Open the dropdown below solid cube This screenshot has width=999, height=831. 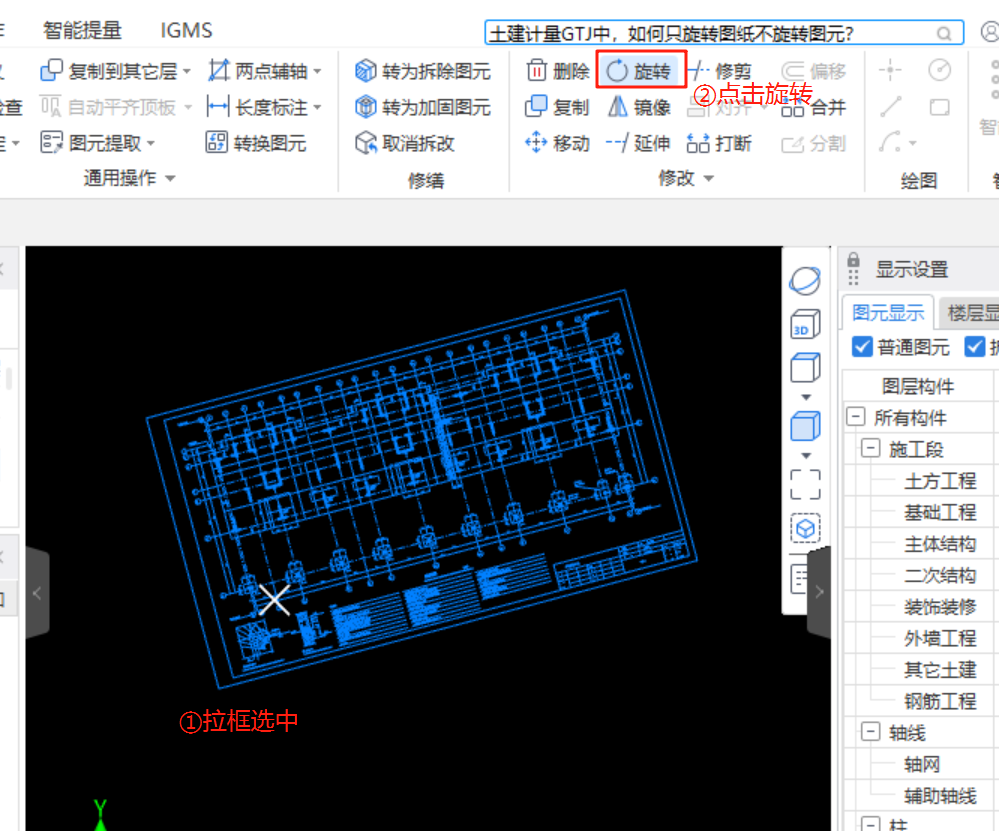coord(806,456)
